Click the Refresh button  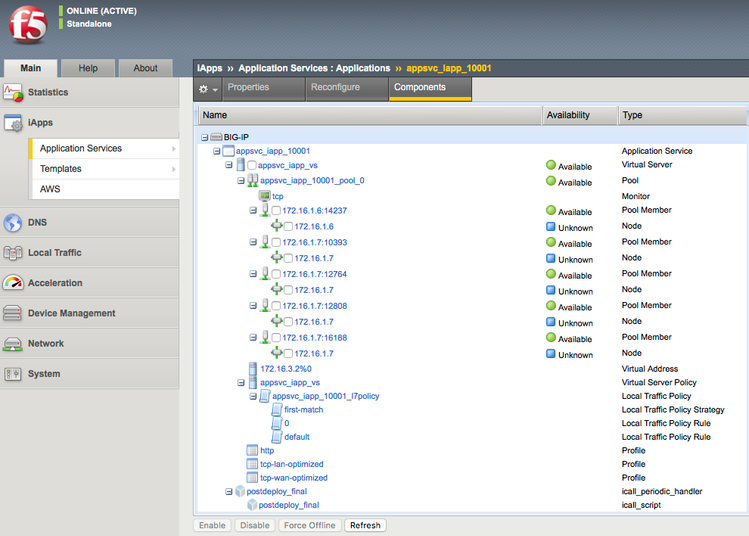[x=365, y=525]
